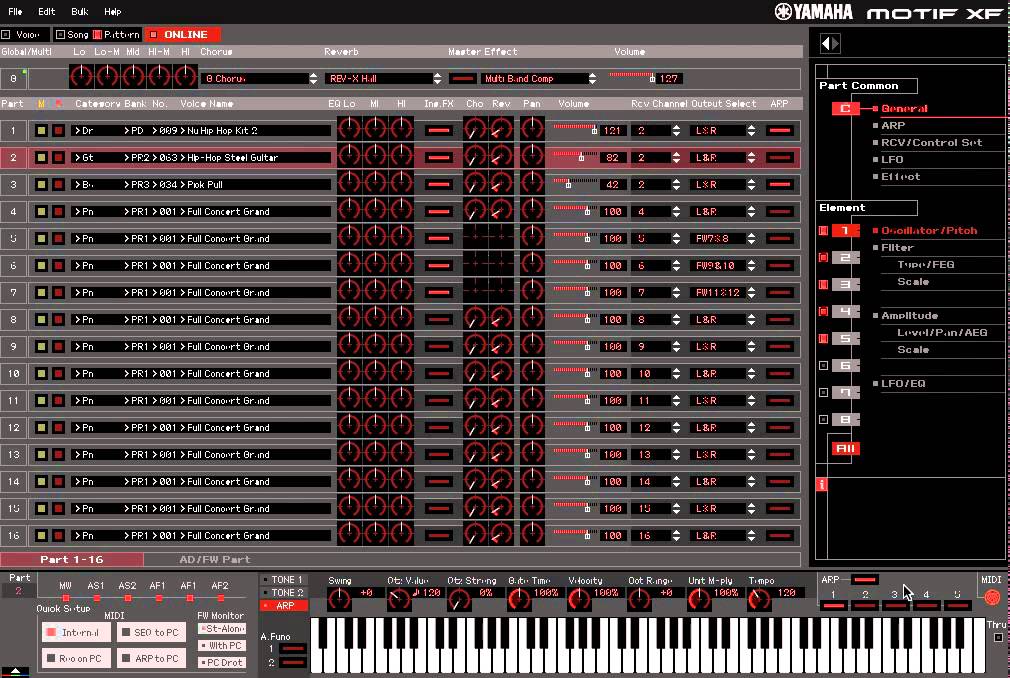The image size is (1010, 678).
Task: Turn the global Hi EQ knob
Action: point(185,77)
